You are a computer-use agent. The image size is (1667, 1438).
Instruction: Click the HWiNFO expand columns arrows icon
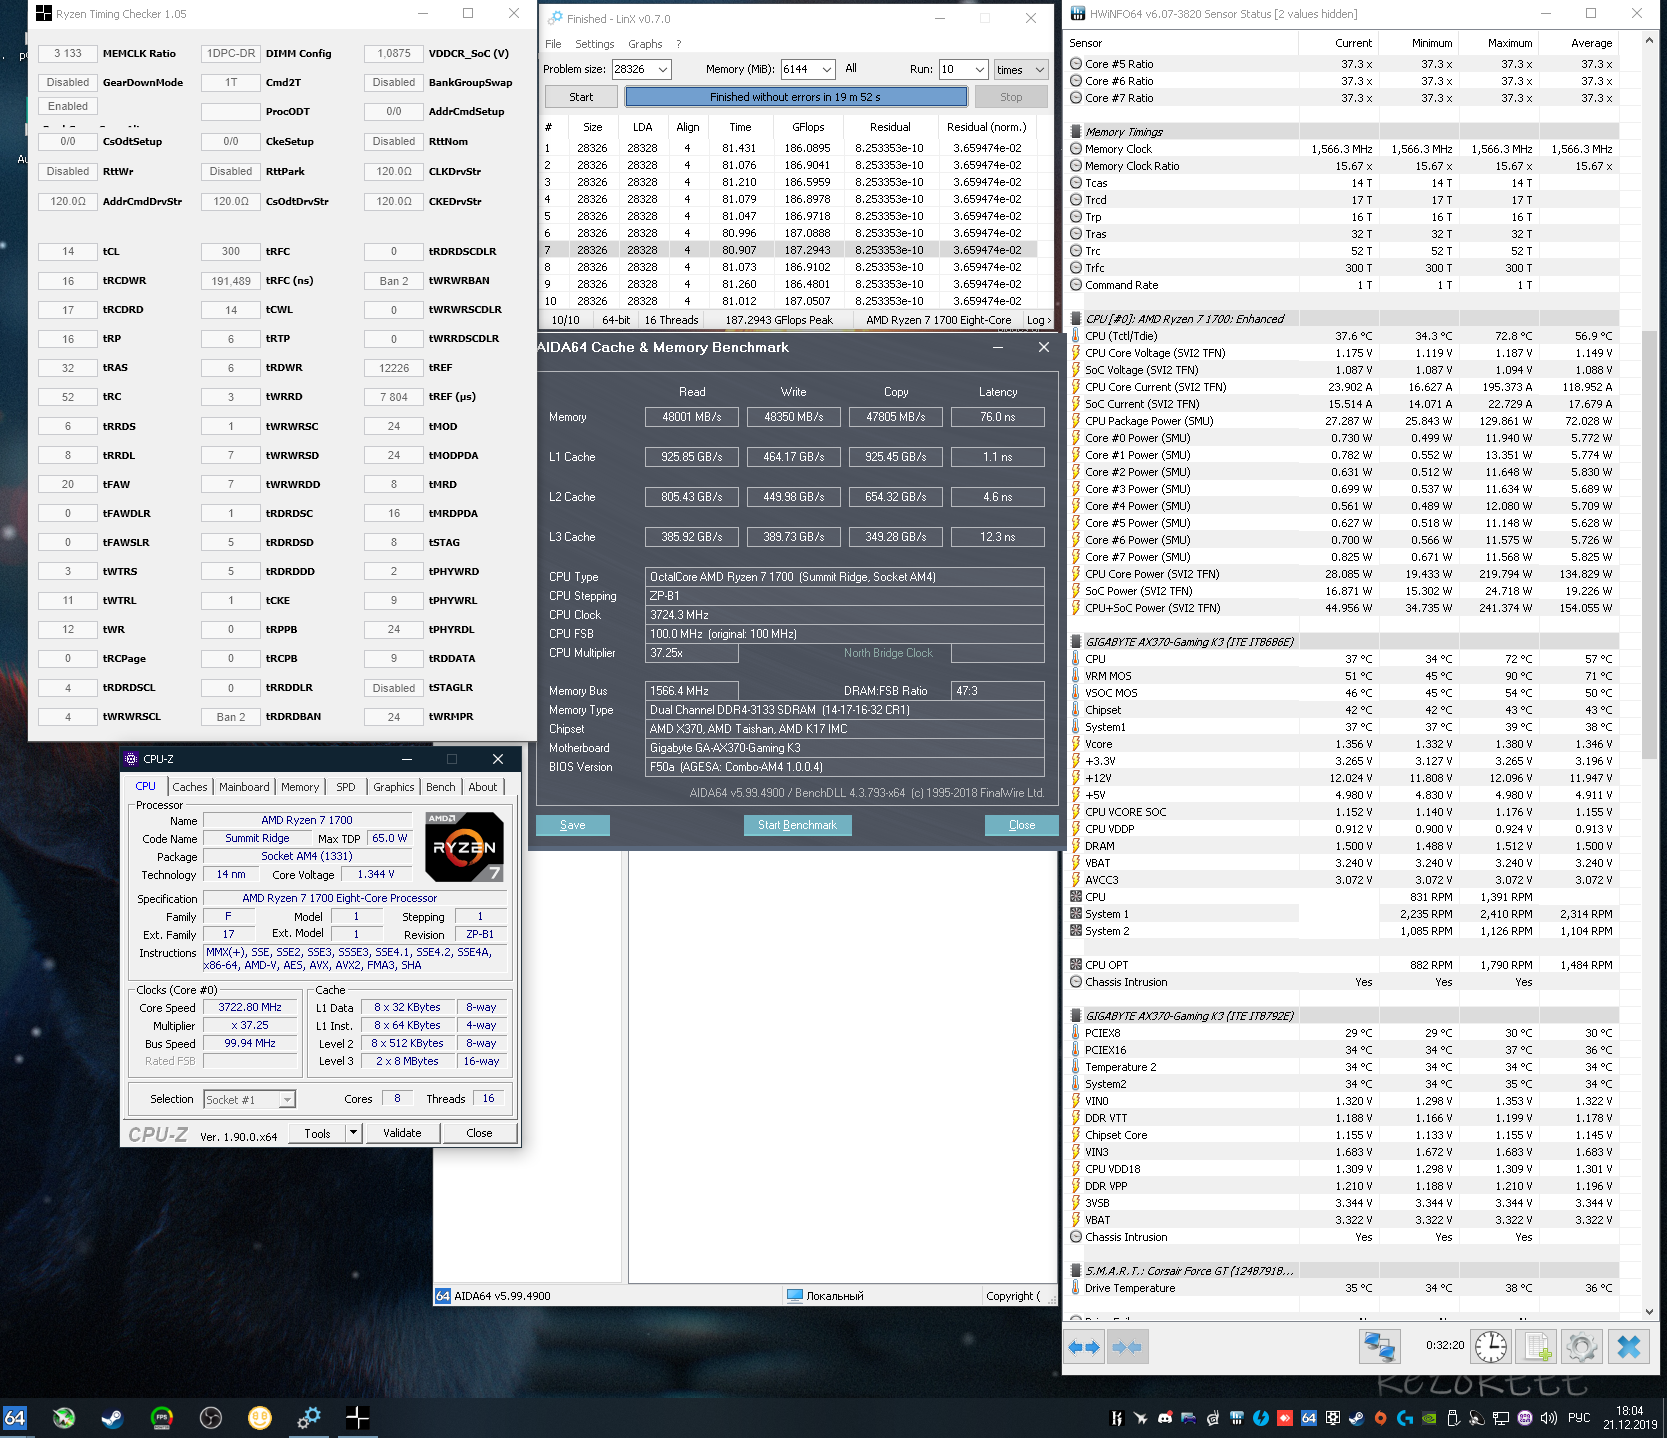coord(1084,1347)
